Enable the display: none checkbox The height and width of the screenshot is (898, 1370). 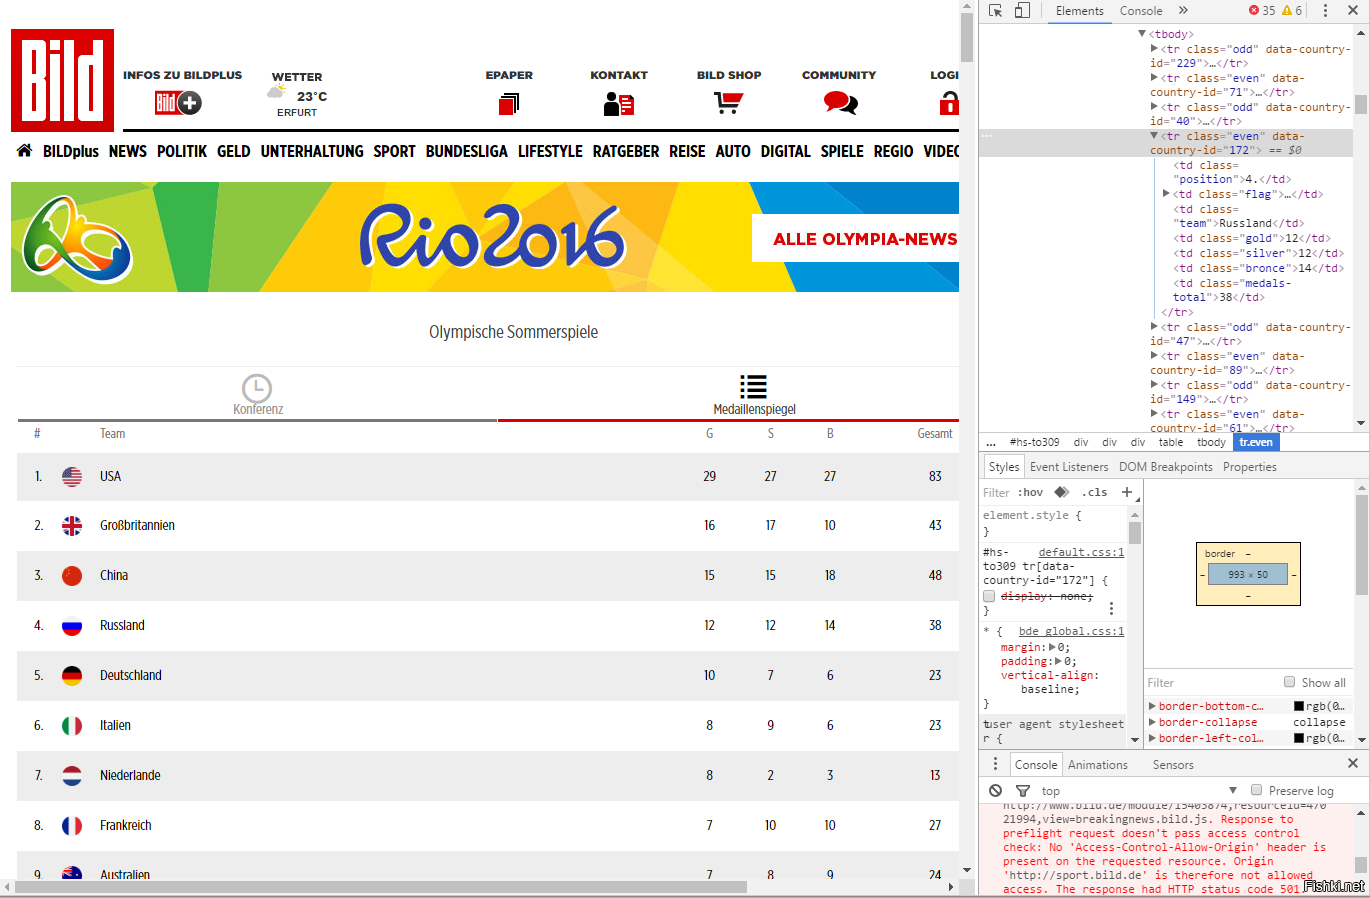coord(989,596)
